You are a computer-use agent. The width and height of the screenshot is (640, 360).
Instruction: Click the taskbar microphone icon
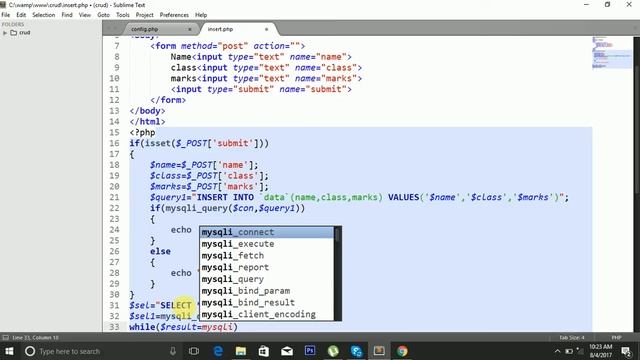tap(173, 351)
